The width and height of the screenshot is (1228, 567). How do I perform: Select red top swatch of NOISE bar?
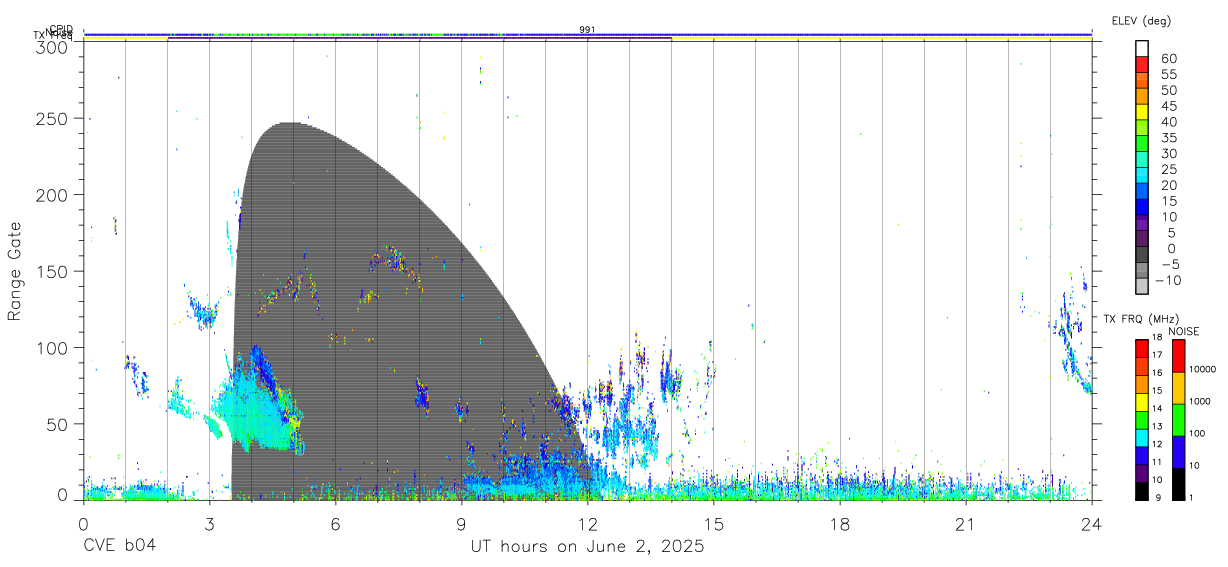[x=1178, y=355]
